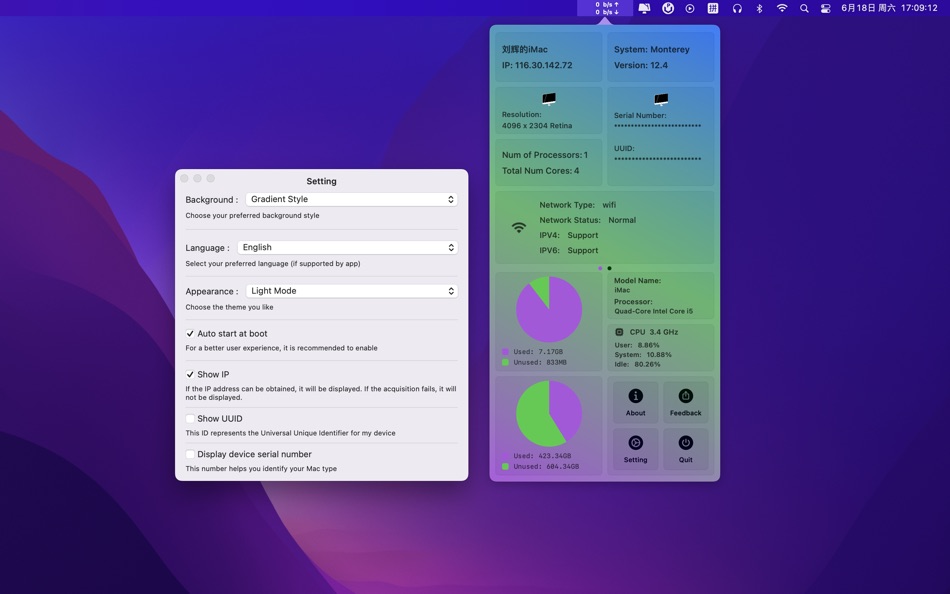
Task: Click the round clock-like icon in menu bar
Action: 668,8
